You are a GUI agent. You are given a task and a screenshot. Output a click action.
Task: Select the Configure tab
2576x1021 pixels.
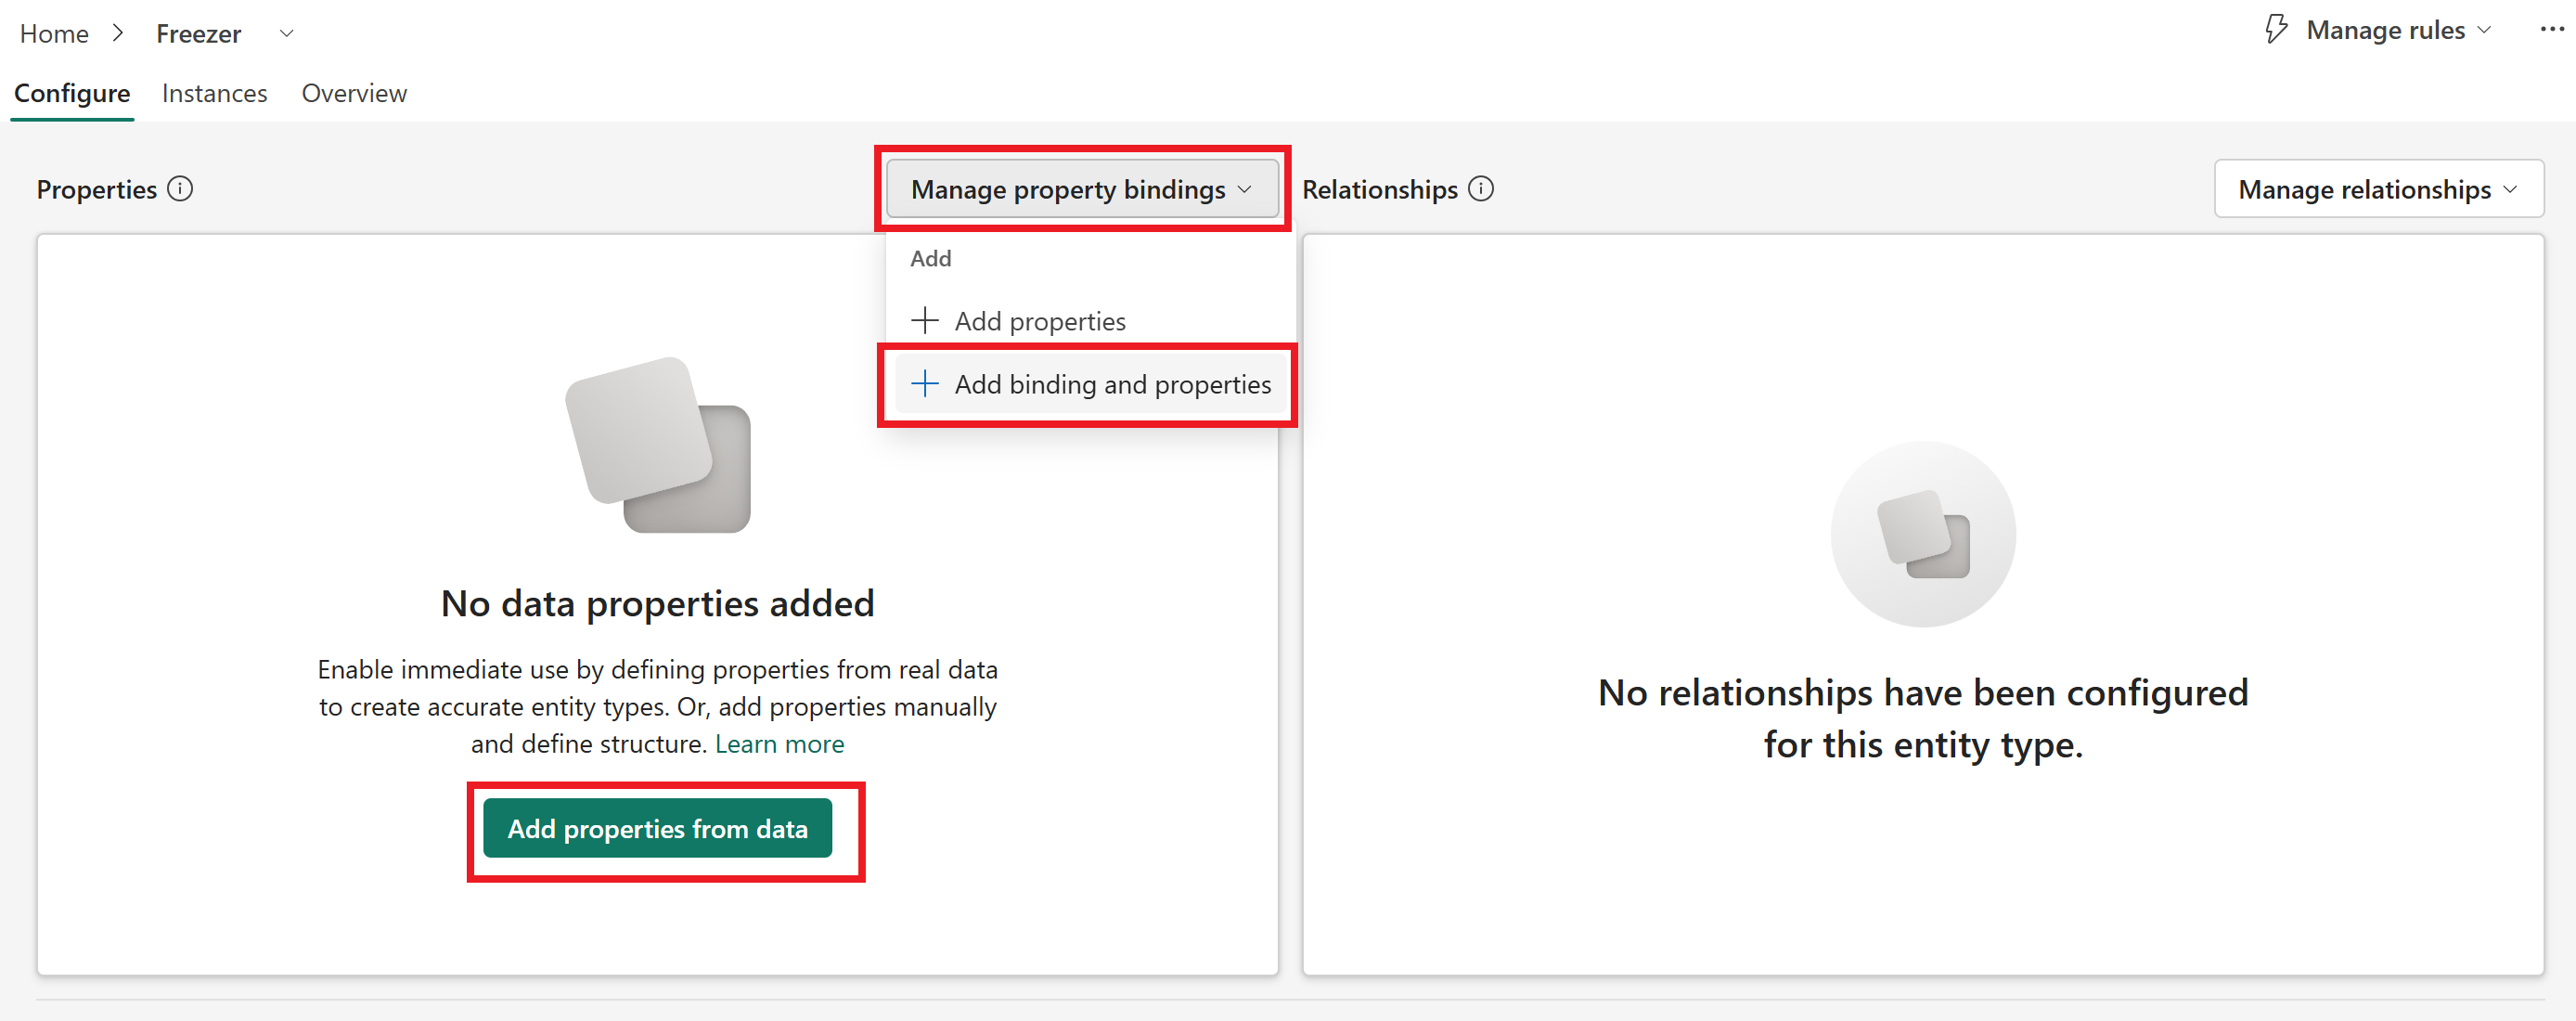[x=72, y=94]
